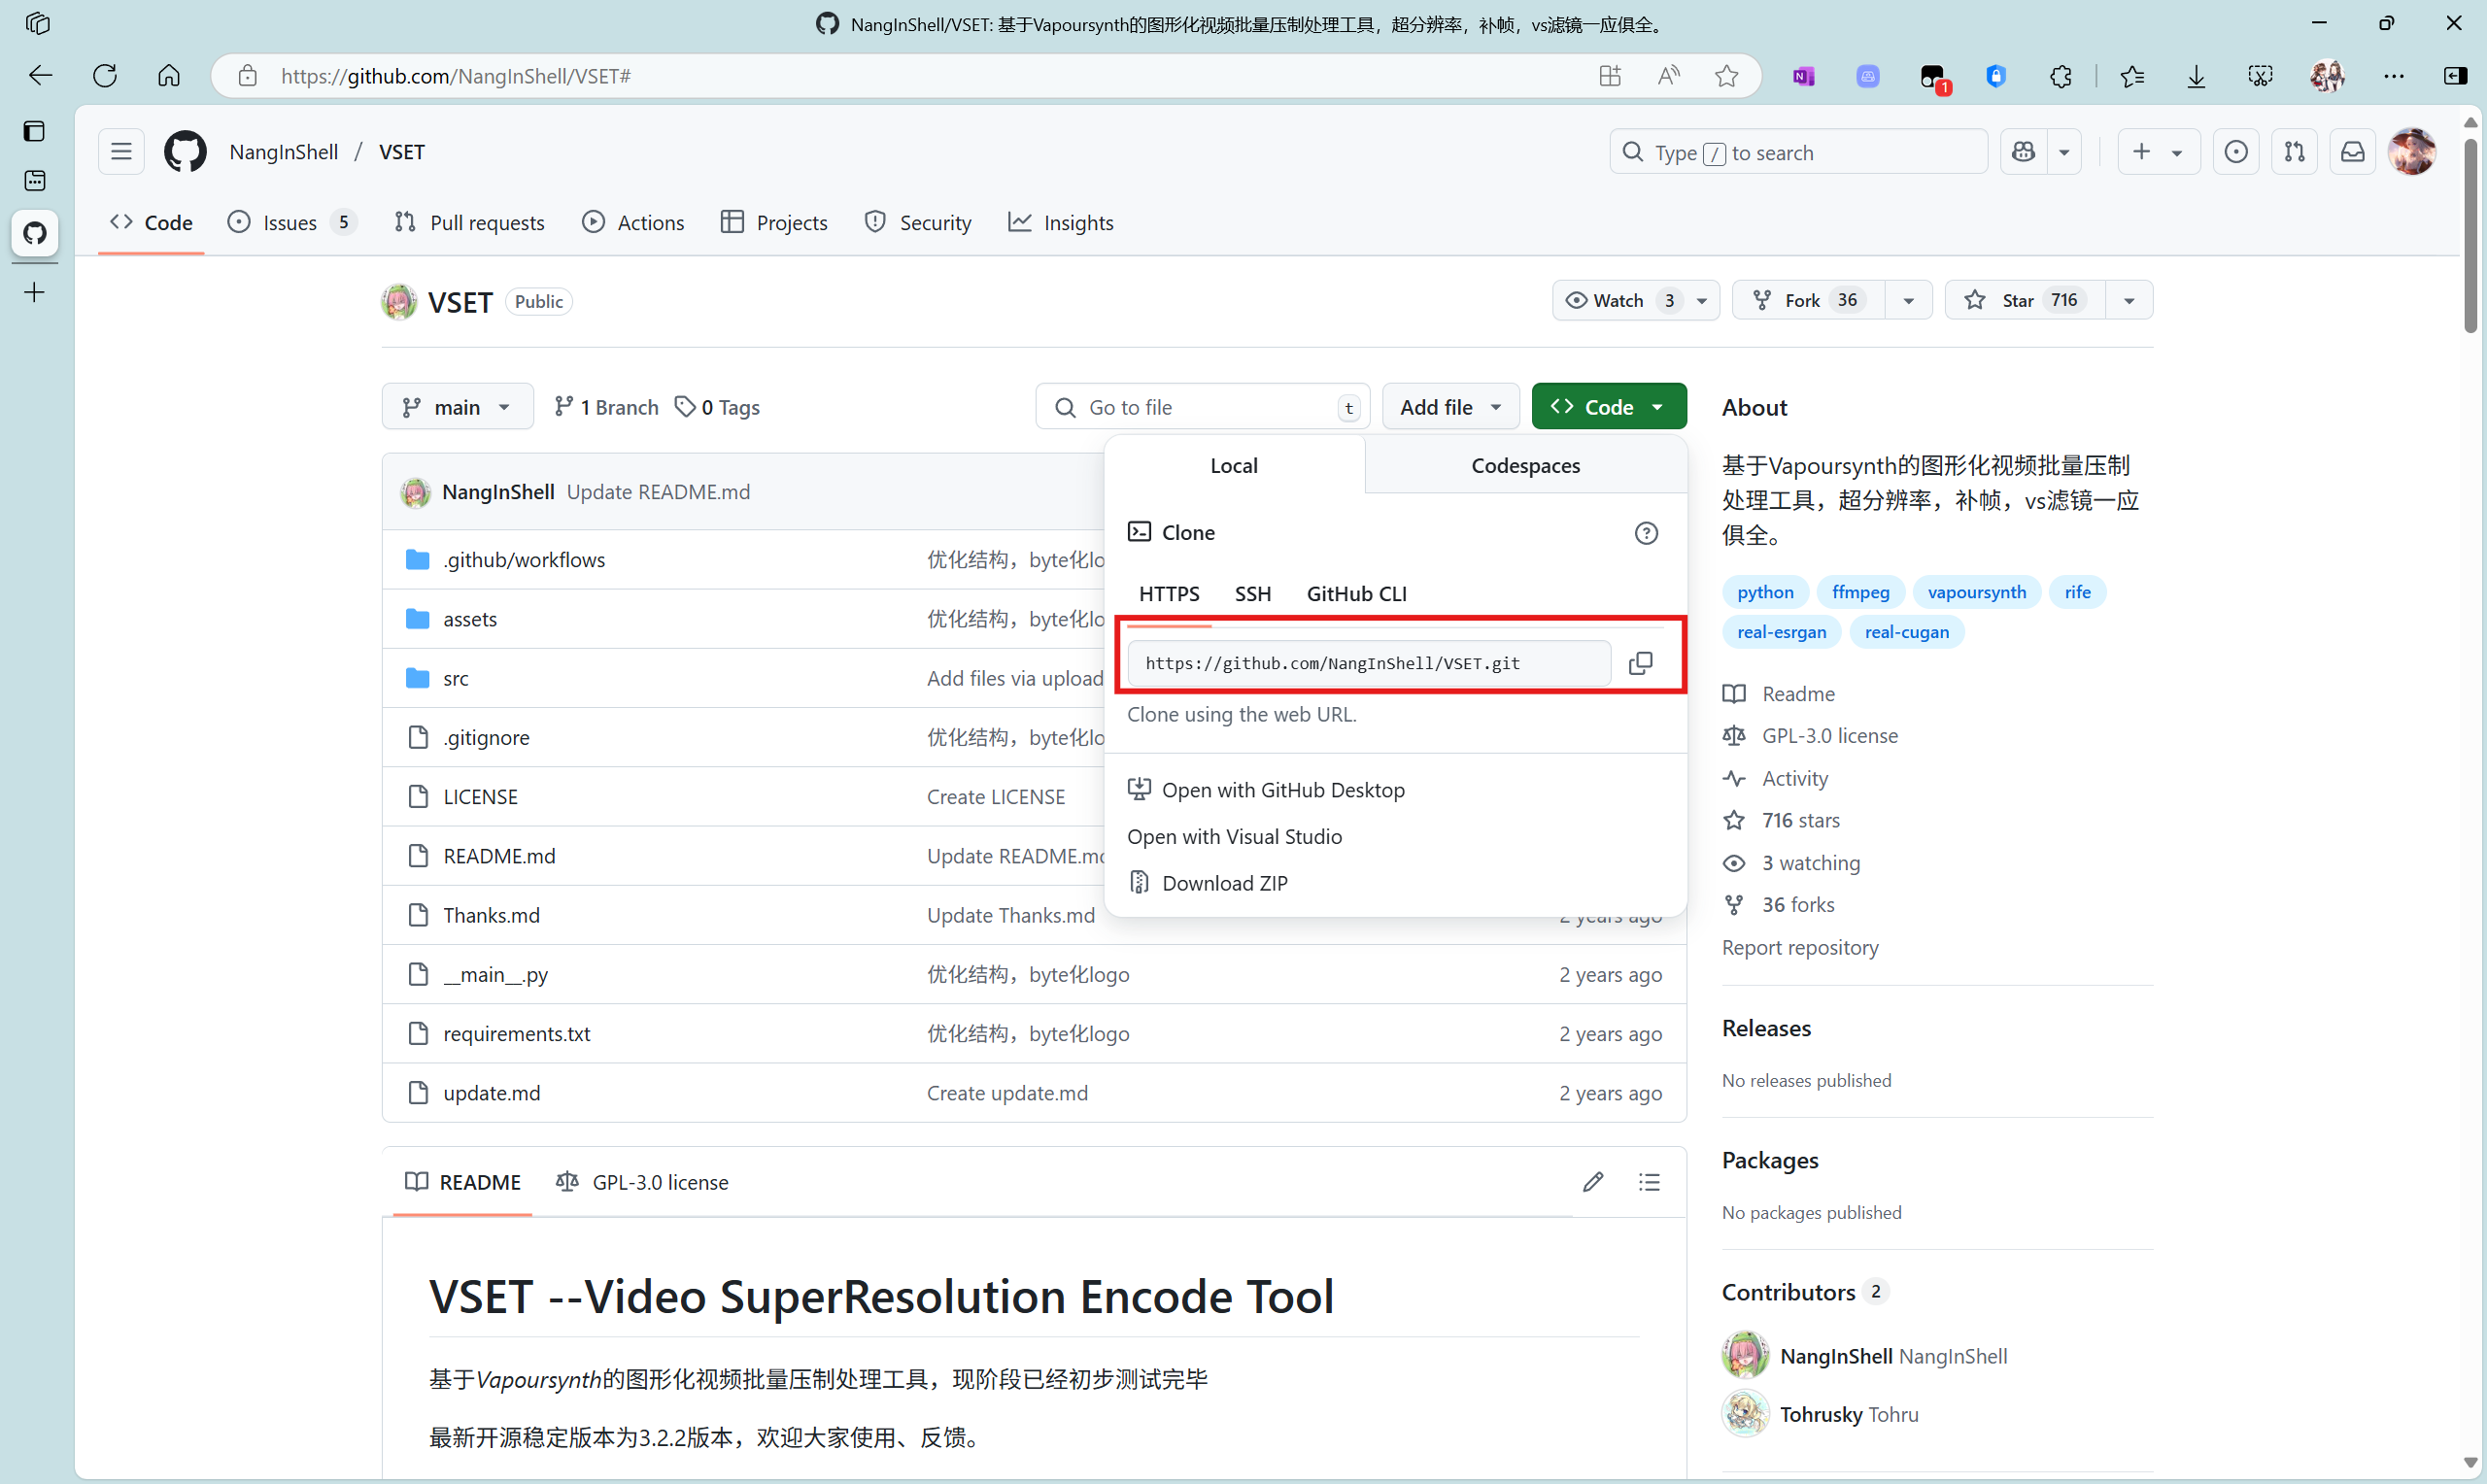Image resolution: width=2487 pixels, height=1484 pixels.
Task: Open the 1 Branch link
Action: tap(607, 407)
